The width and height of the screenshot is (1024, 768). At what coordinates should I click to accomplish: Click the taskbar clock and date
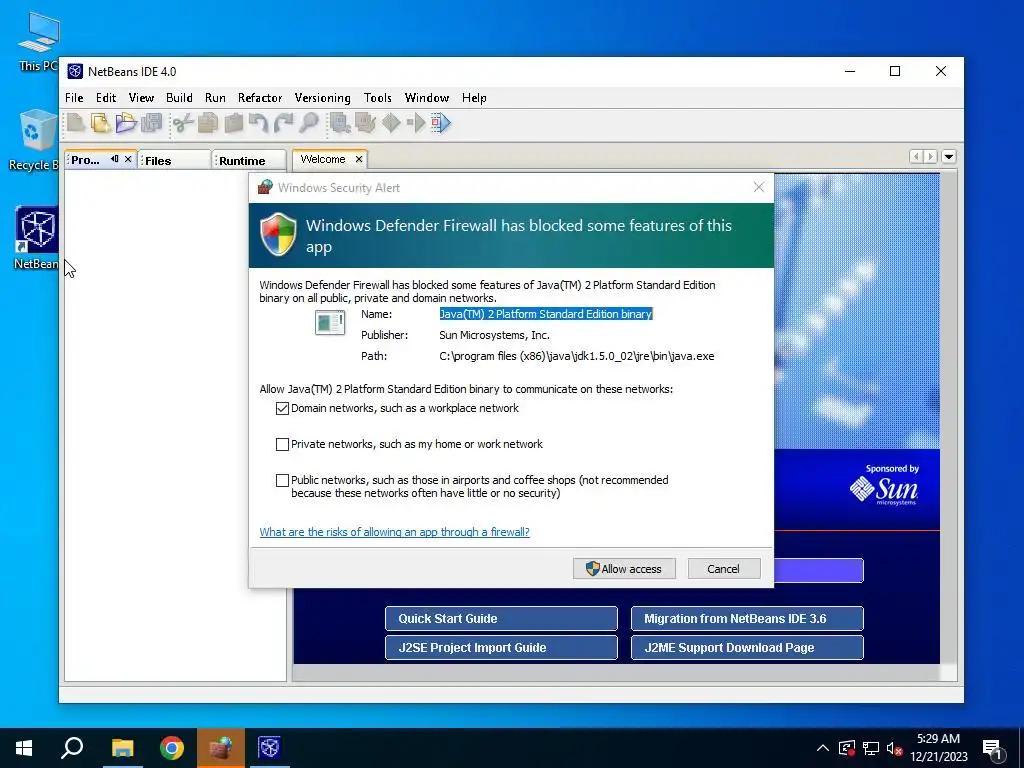[x=938, y=748]
